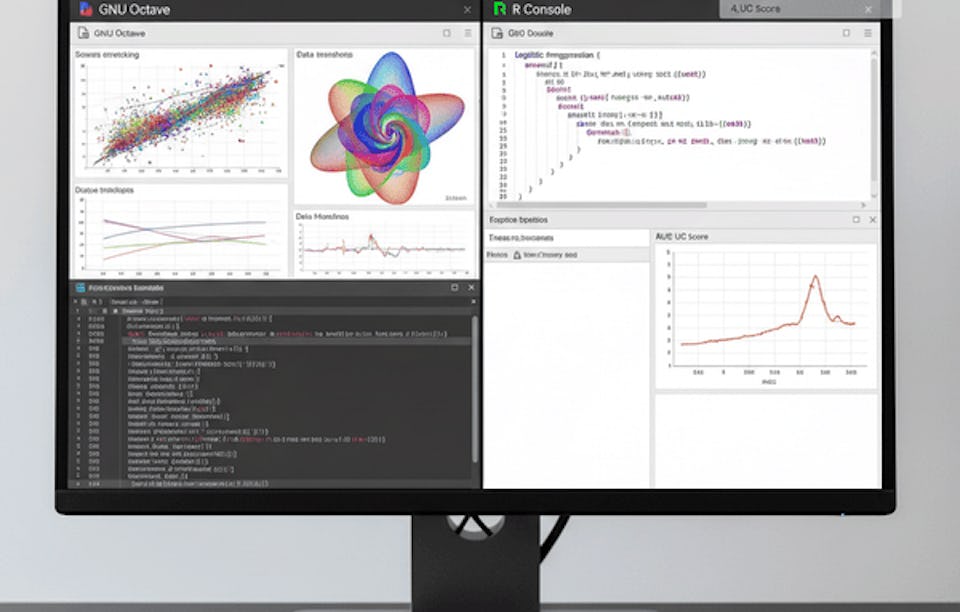
Task: Click the GNU Octave logo in the title bar
Action: (86, 9)
